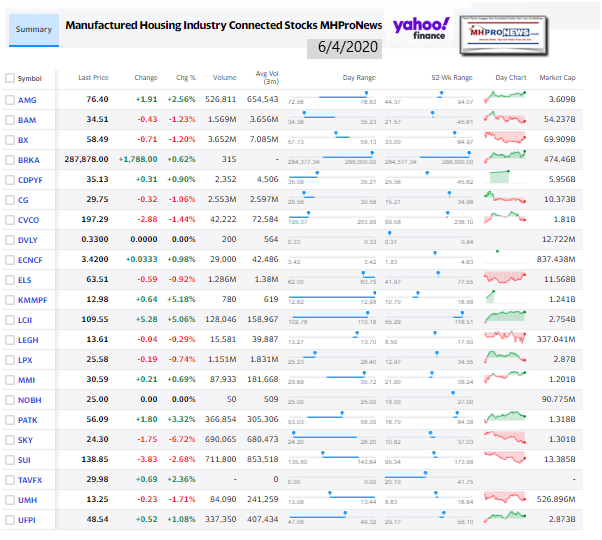The width and height of the screenshot is (602, 540).
Task: Toggle the select-all checkbox beside Symbol header
Action: pos(10,77)
